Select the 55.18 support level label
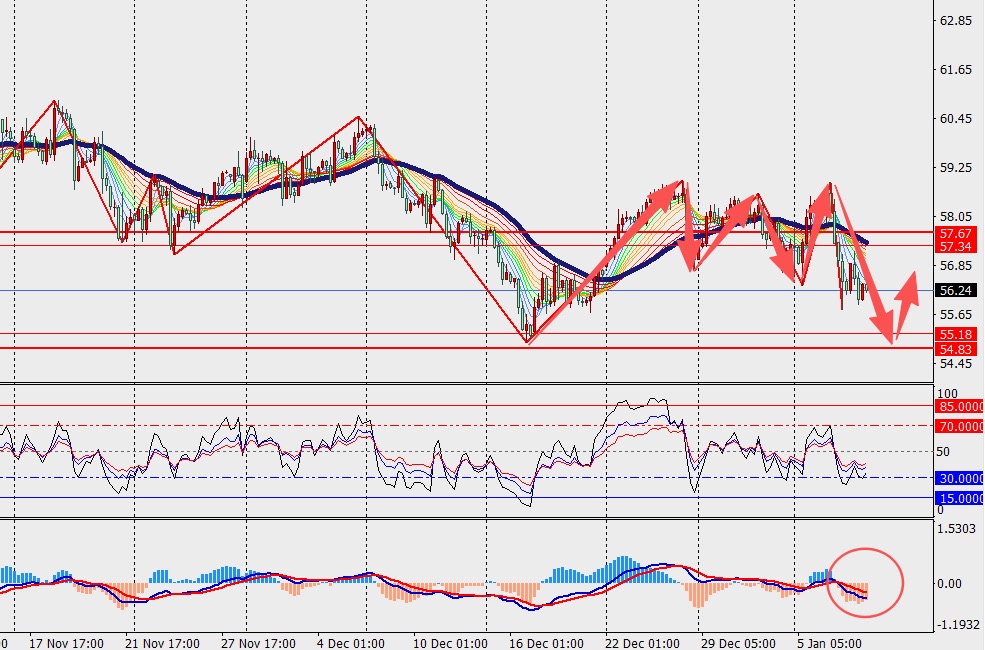Viewport: 985px width, 650px height. (x=955, y=334)
